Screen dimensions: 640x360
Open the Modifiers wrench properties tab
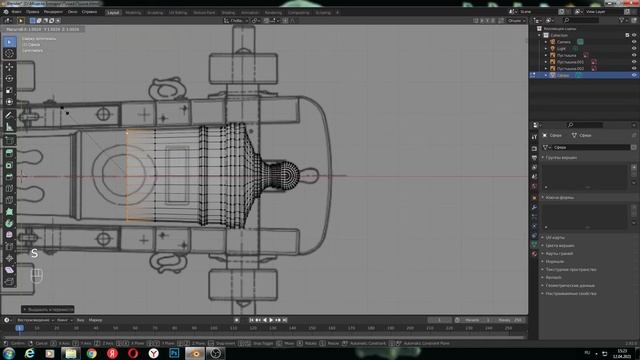coord(534,207)
